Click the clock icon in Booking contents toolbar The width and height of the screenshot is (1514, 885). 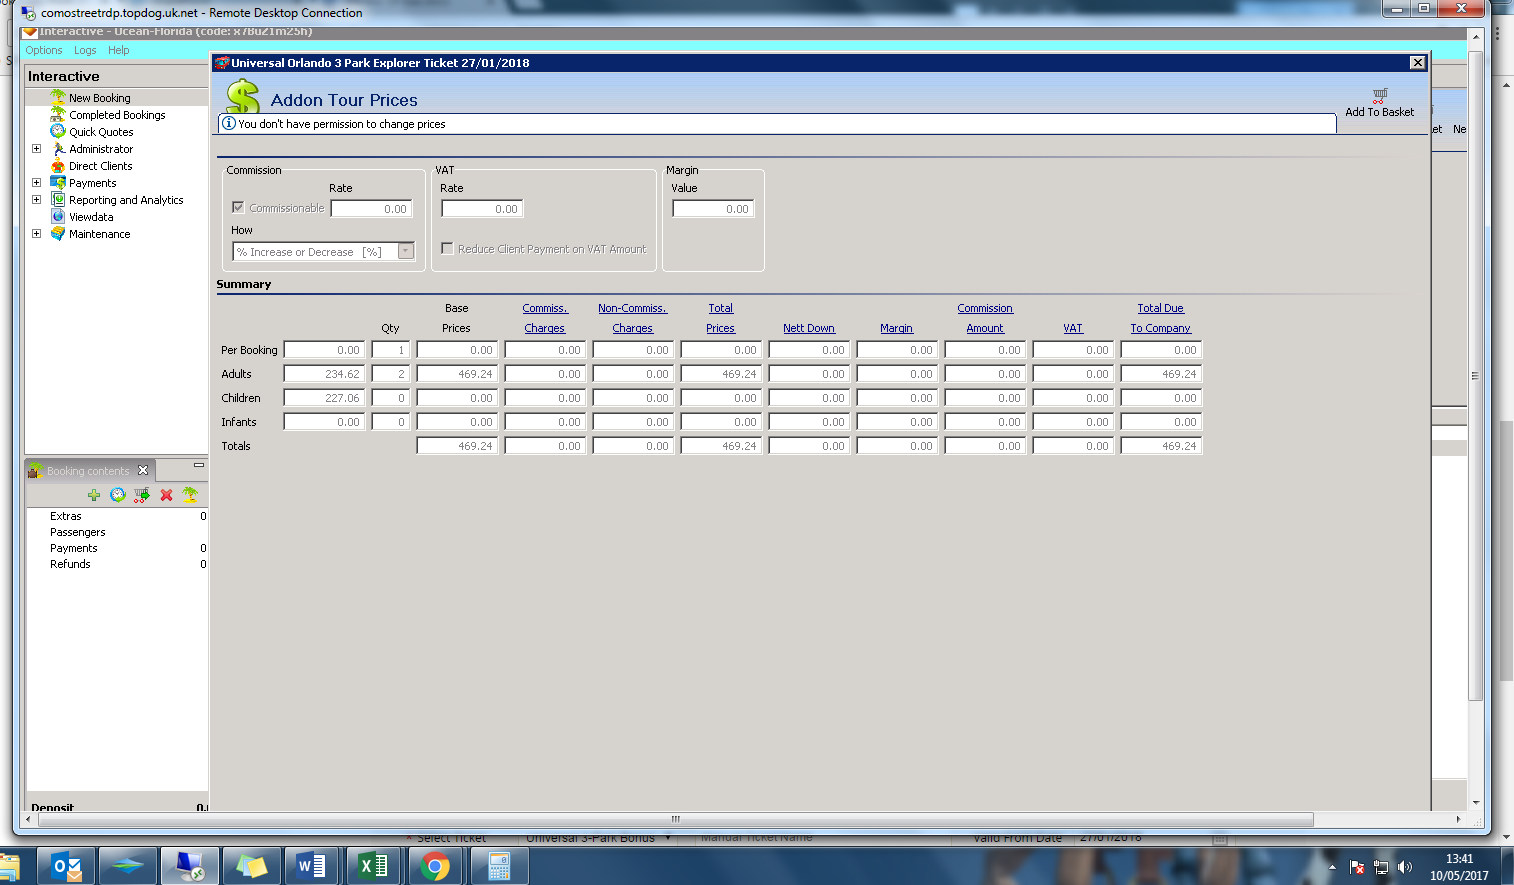click(x=118, y=495)
